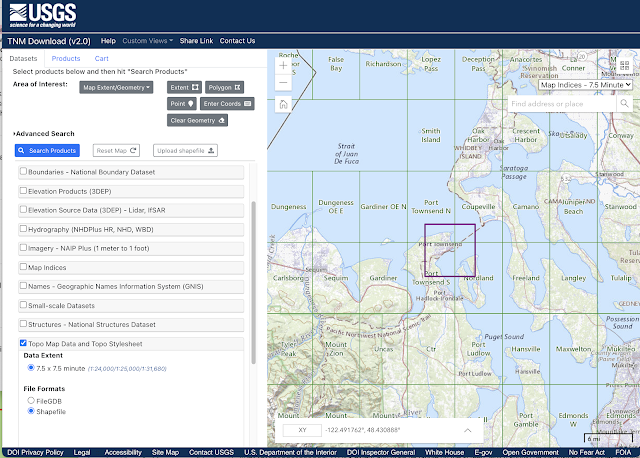Click the XY coordinate format button

click(302, 430)
